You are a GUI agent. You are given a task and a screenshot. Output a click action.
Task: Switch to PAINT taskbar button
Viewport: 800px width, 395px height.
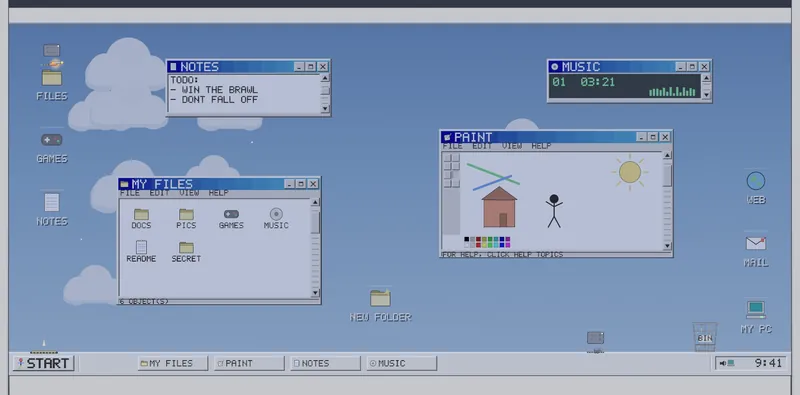coord(249,363)
